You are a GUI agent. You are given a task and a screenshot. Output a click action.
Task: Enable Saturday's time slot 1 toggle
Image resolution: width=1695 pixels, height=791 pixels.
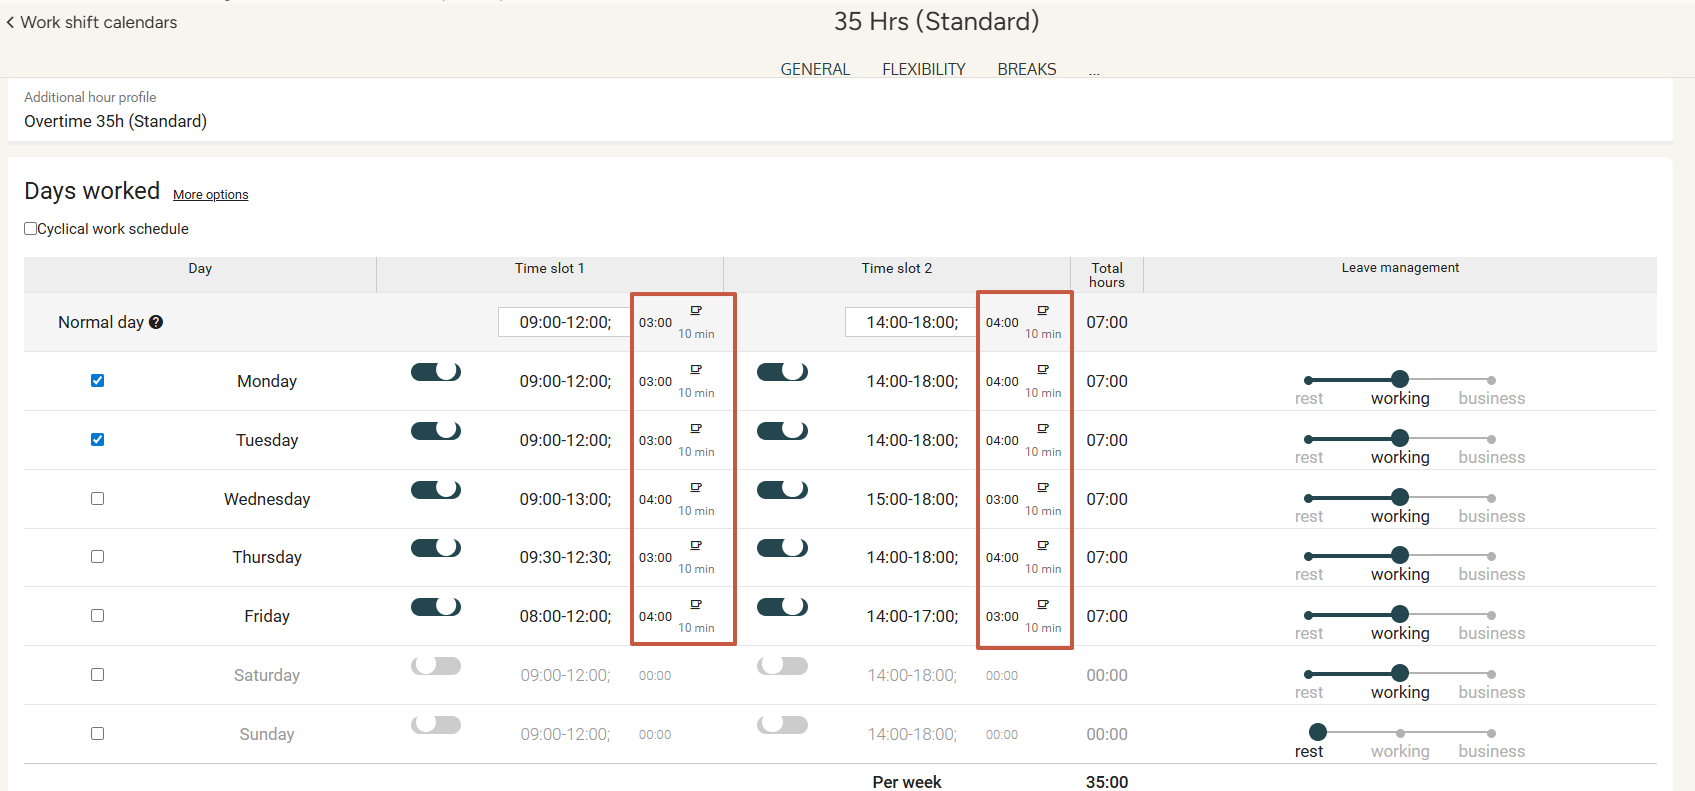coord(436,666)
